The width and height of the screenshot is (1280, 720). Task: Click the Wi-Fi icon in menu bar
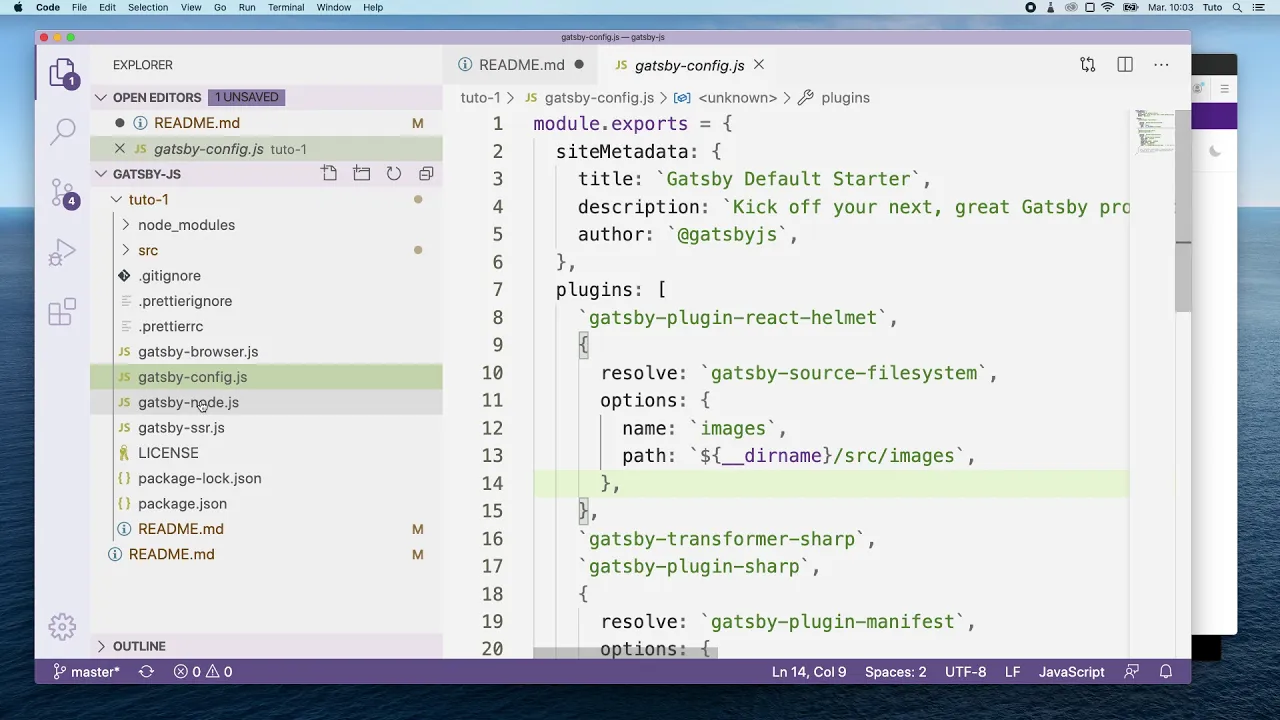(1108, 7)
